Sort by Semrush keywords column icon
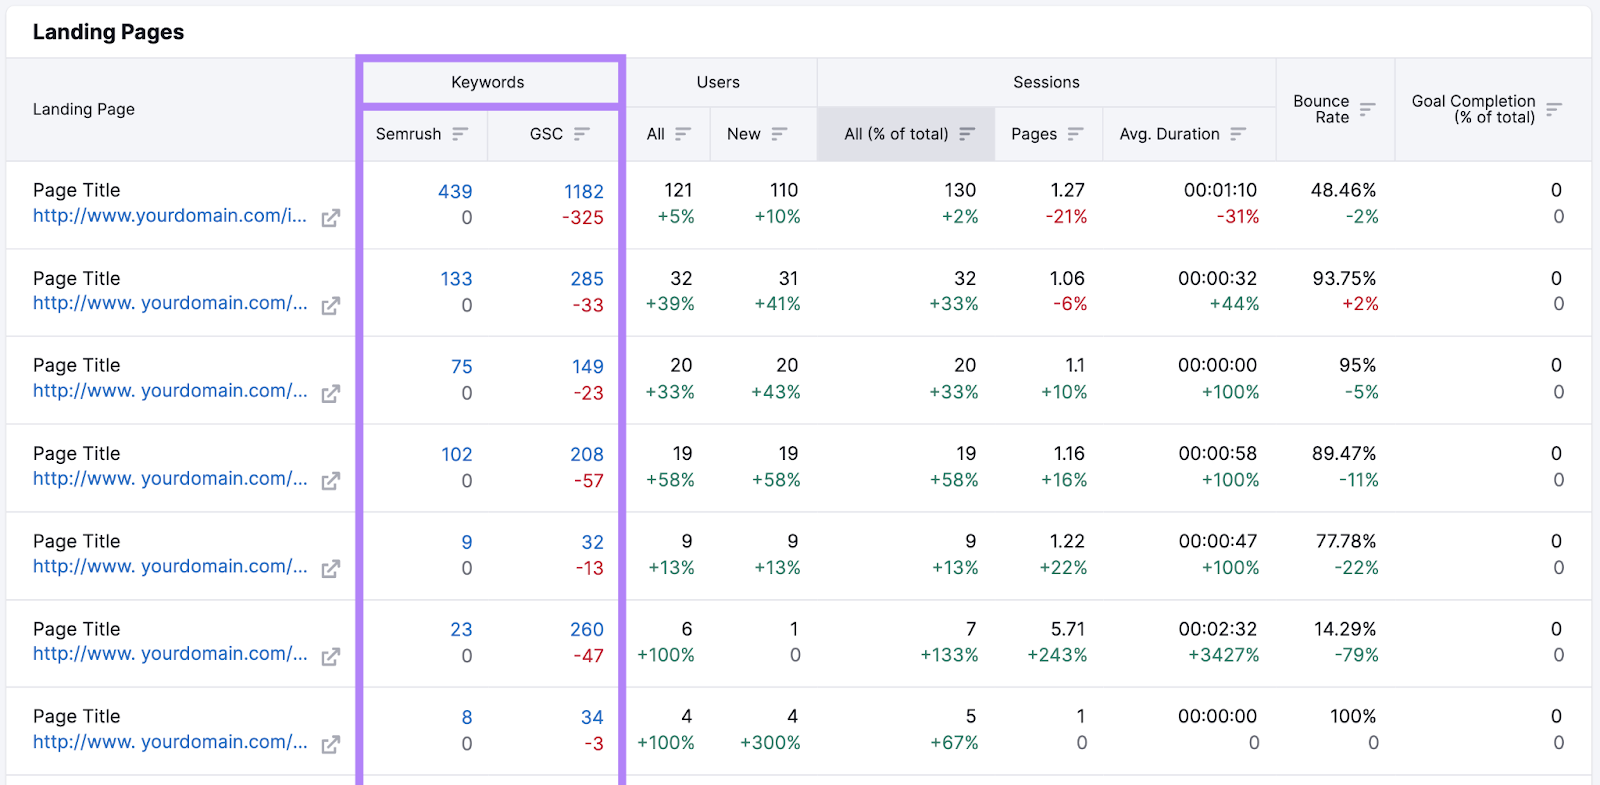The image size is (1600, 785). (460, 134)
